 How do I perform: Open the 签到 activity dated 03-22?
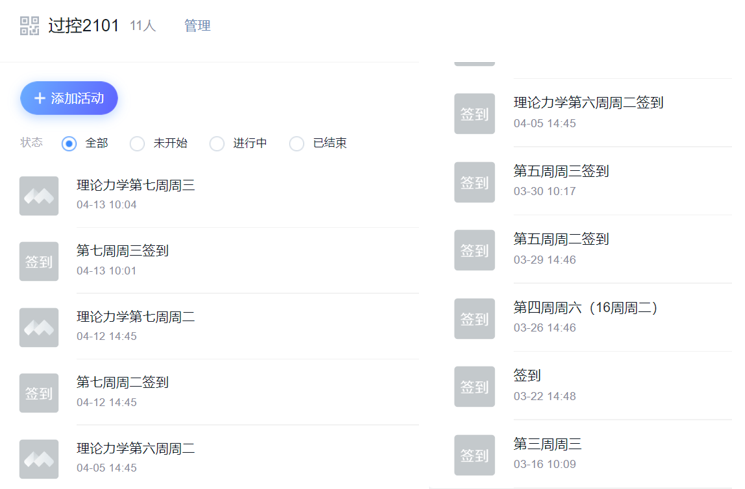click(x=527, y=375)
